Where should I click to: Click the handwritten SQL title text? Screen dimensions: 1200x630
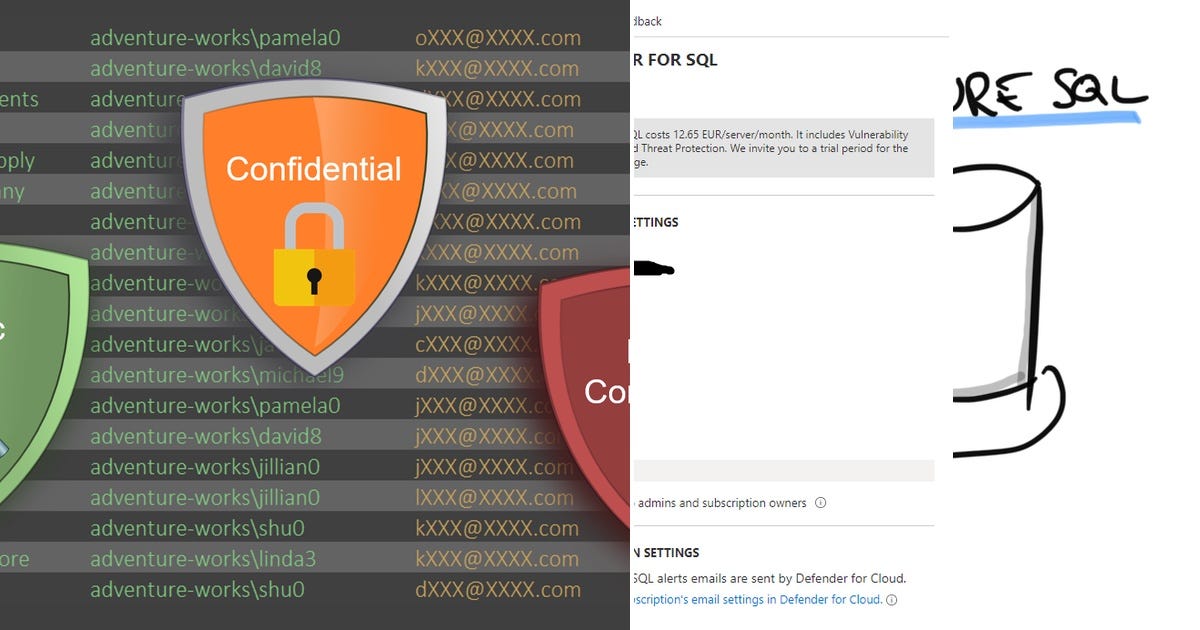(1050, 90)
